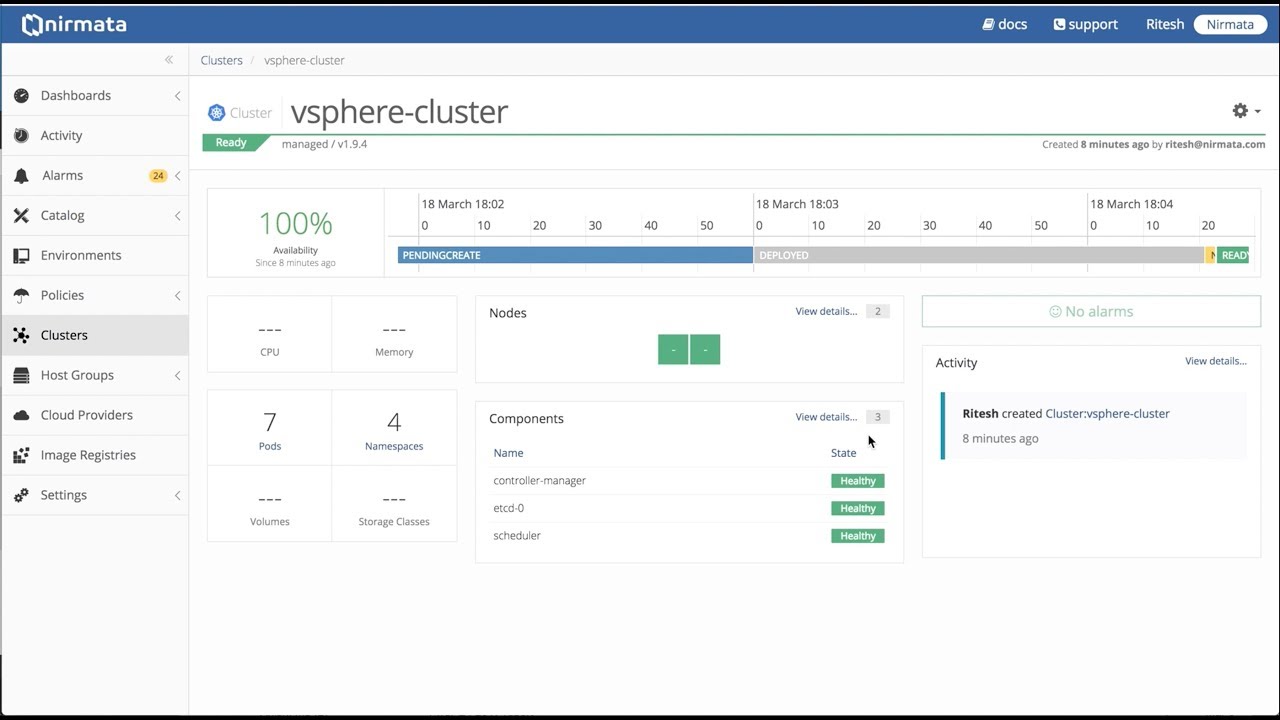Click the green Ready status label

pos(231,143)
